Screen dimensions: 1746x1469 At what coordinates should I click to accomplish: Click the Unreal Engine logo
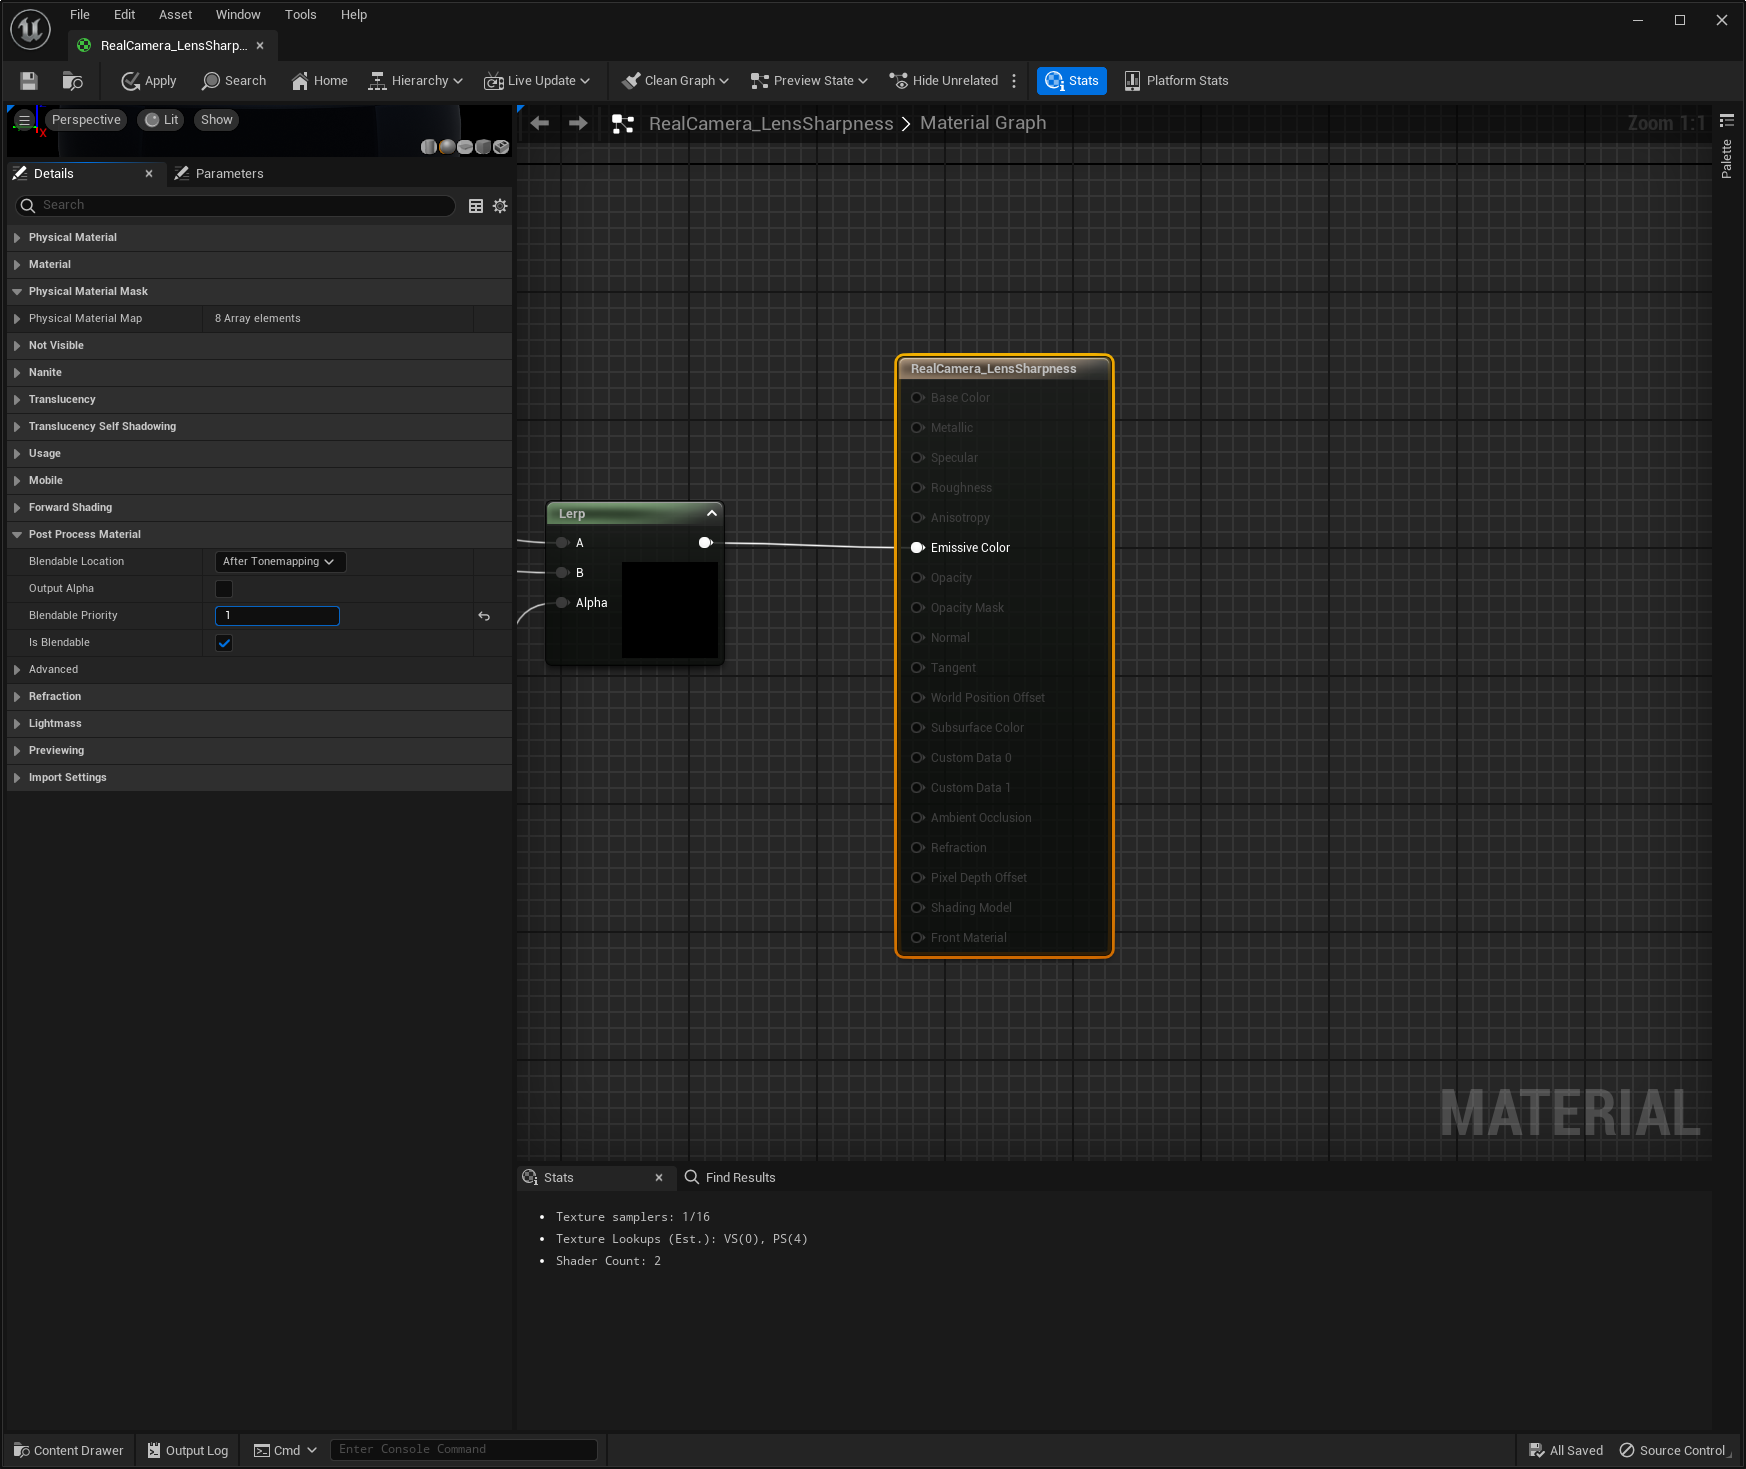click(30, 29)
